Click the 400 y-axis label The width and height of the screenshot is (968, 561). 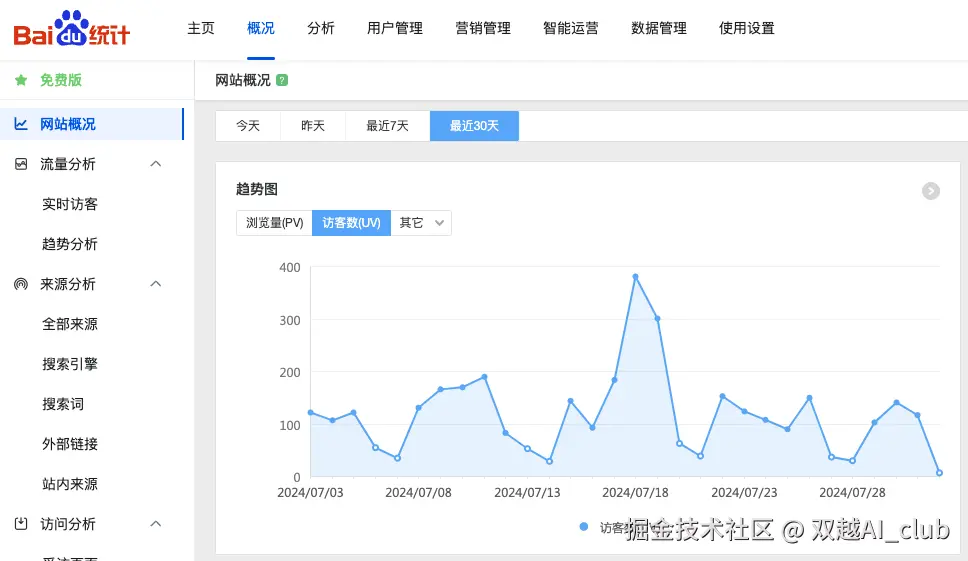pos(290,268)
